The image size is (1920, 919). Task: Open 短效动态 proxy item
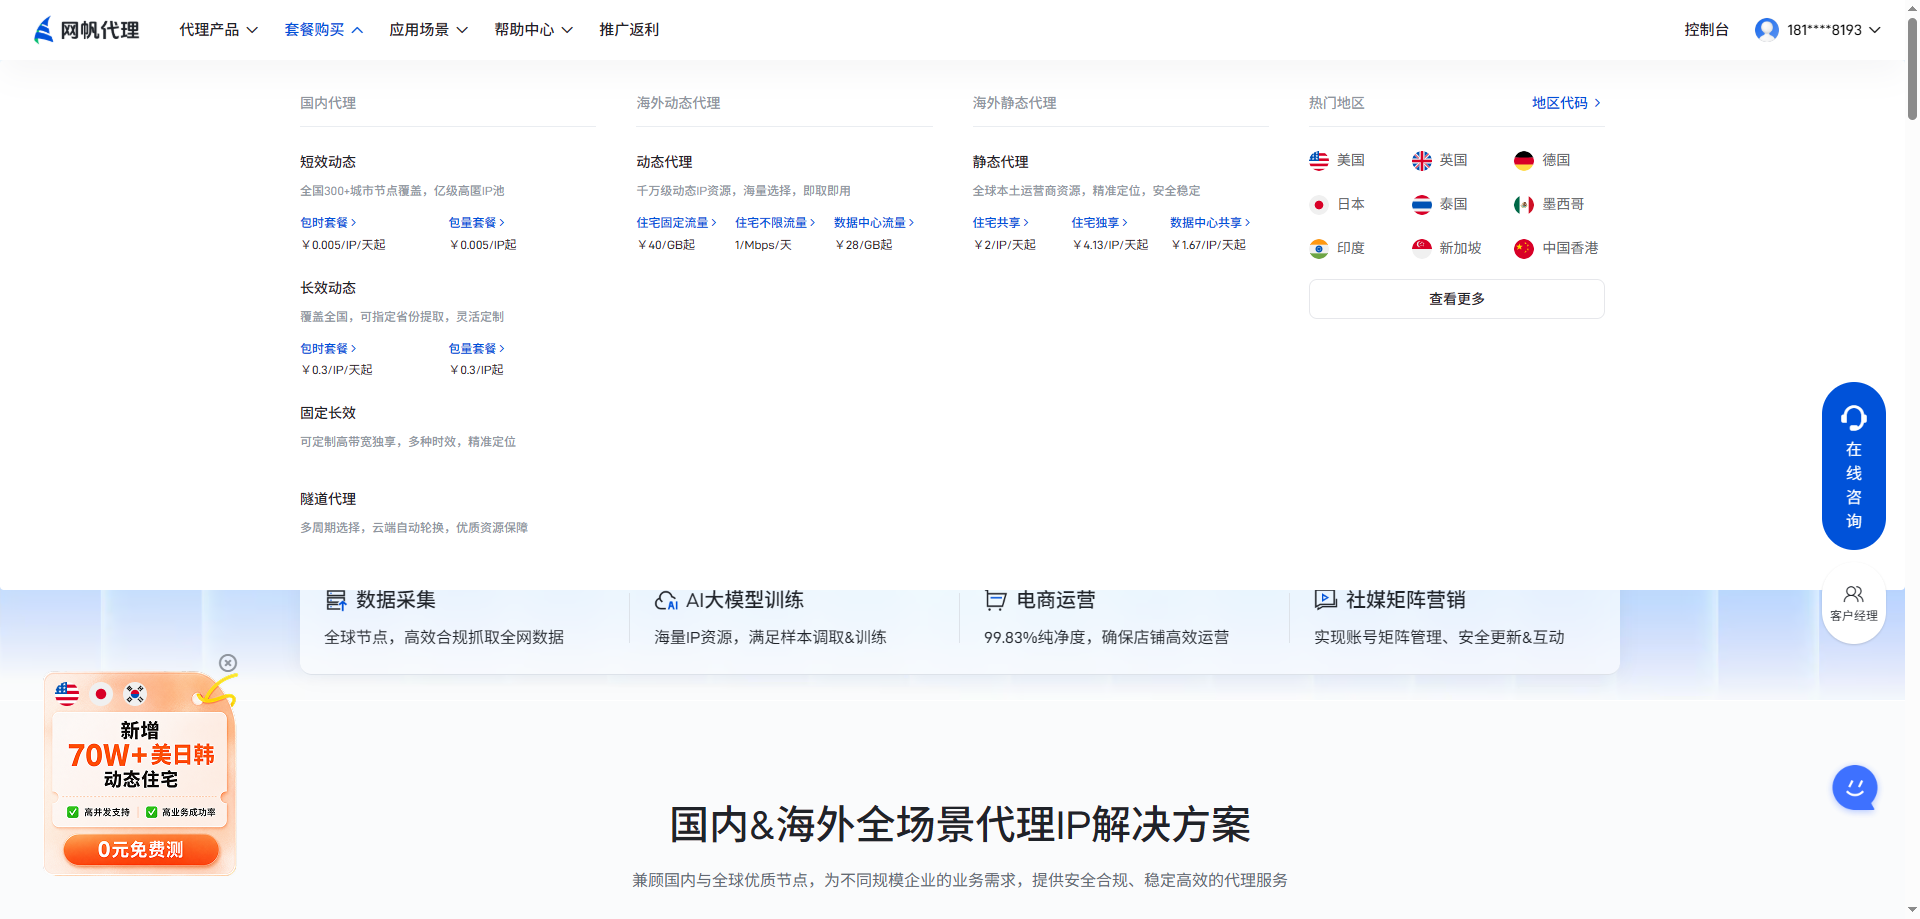[328, 162]
